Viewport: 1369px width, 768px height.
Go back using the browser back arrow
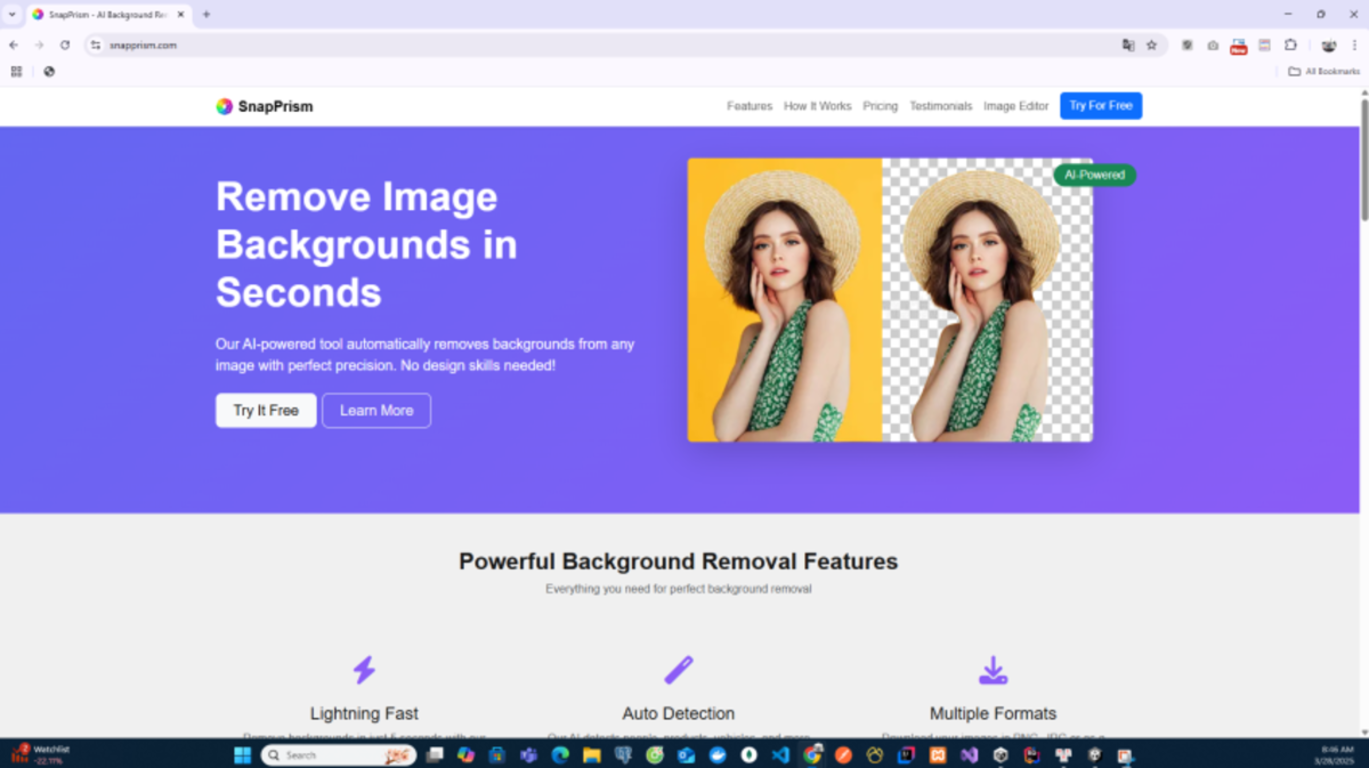(x=14, y=45)
